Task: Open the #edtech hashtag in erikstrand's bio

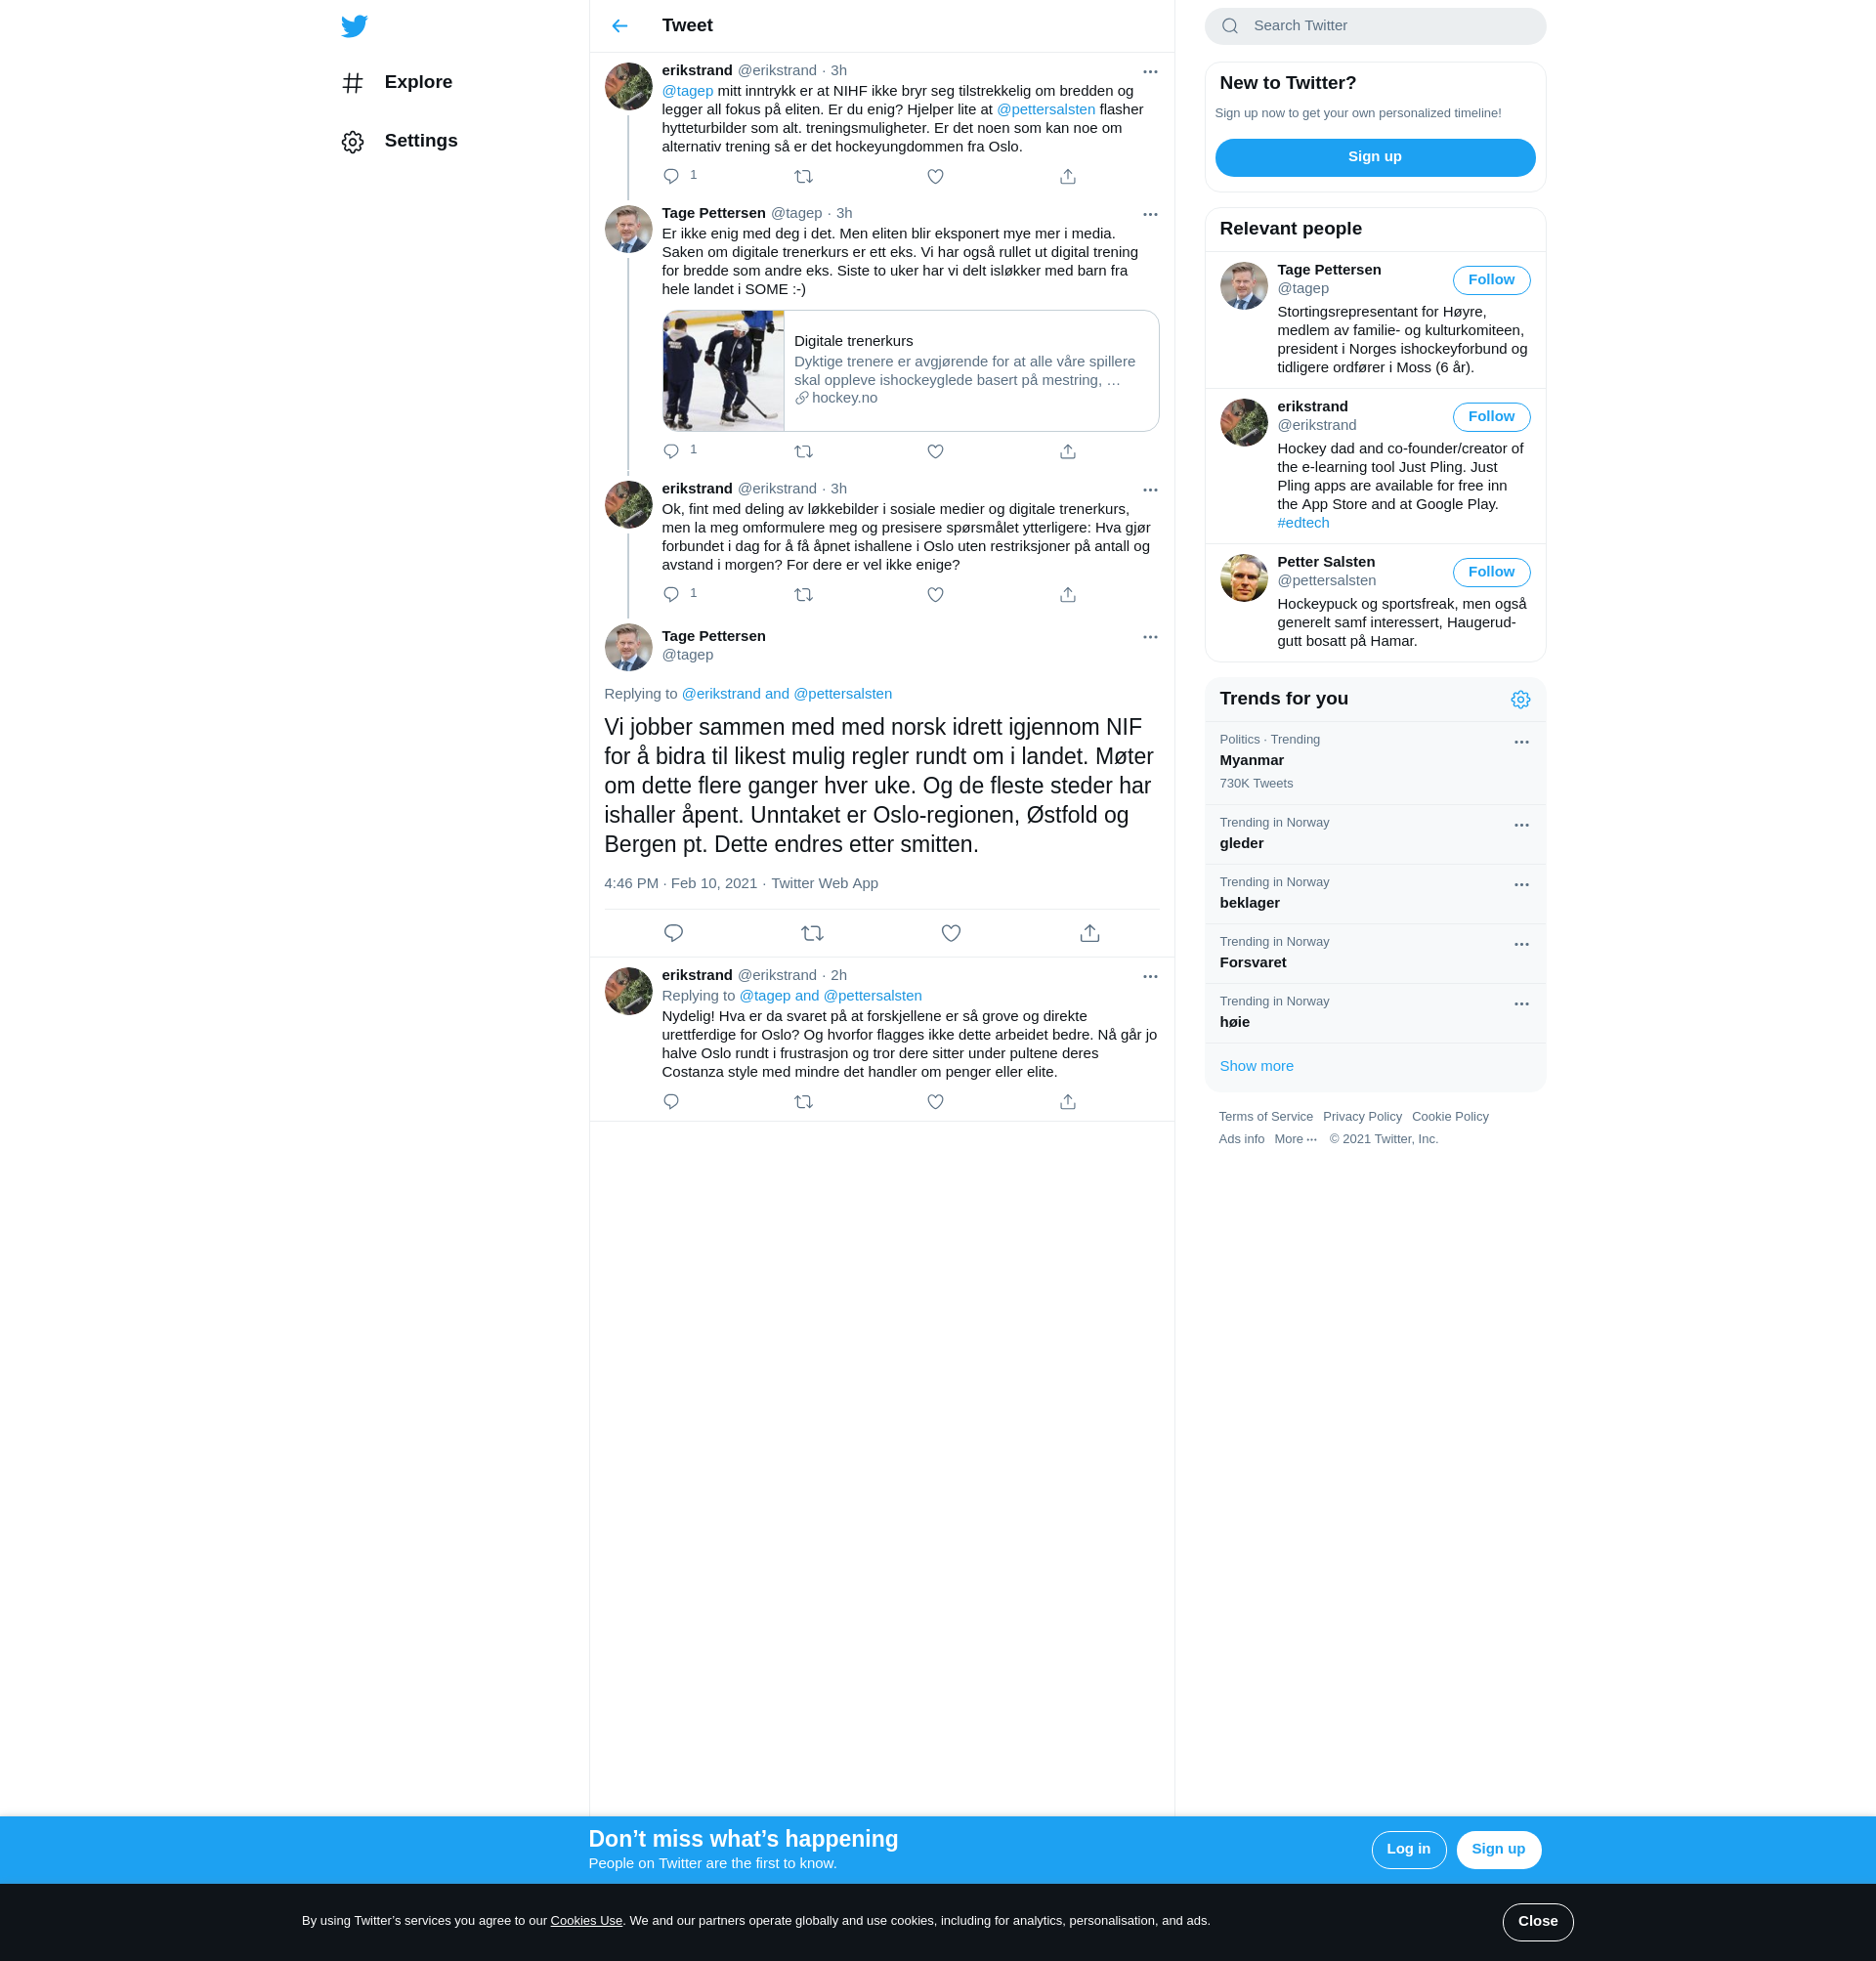Action: coord(1303,523)
